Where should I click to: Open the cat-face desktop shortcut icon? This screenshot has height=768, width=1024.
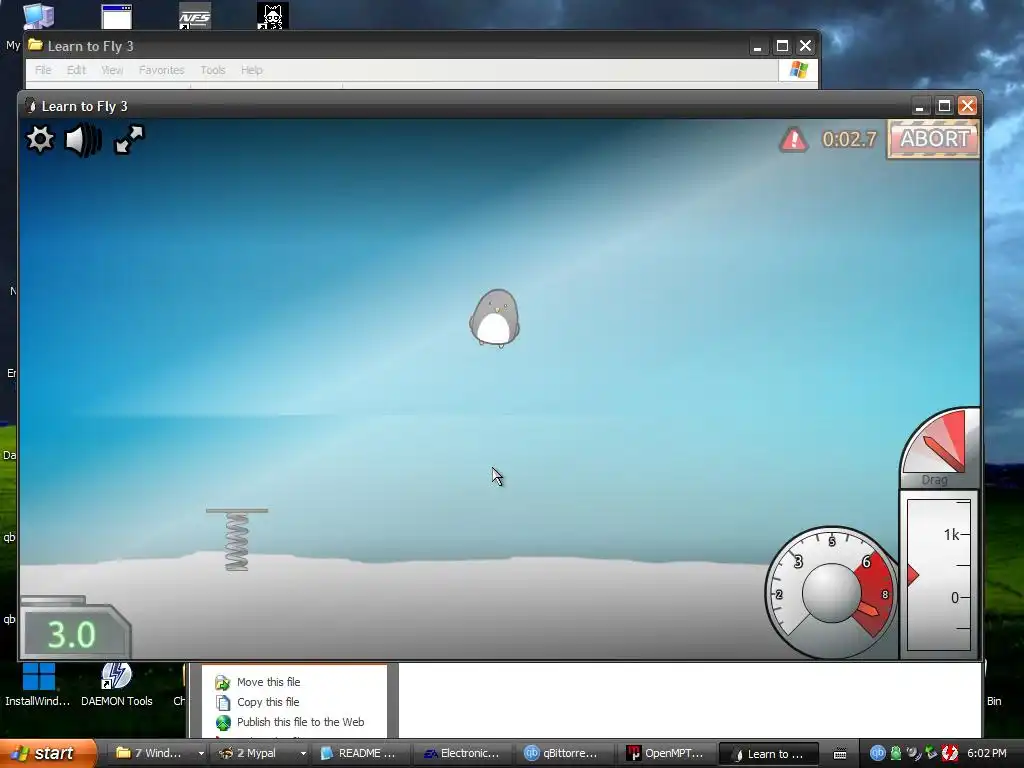(273, 16)
